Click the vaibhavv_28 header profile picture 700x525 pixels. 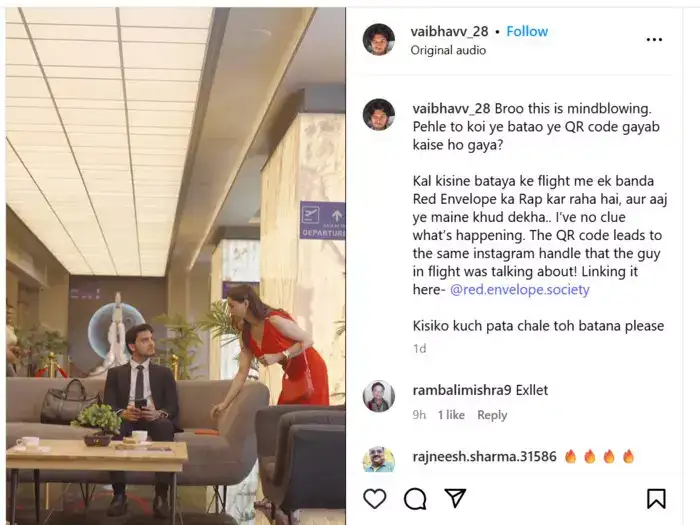[x=379, y=39]
